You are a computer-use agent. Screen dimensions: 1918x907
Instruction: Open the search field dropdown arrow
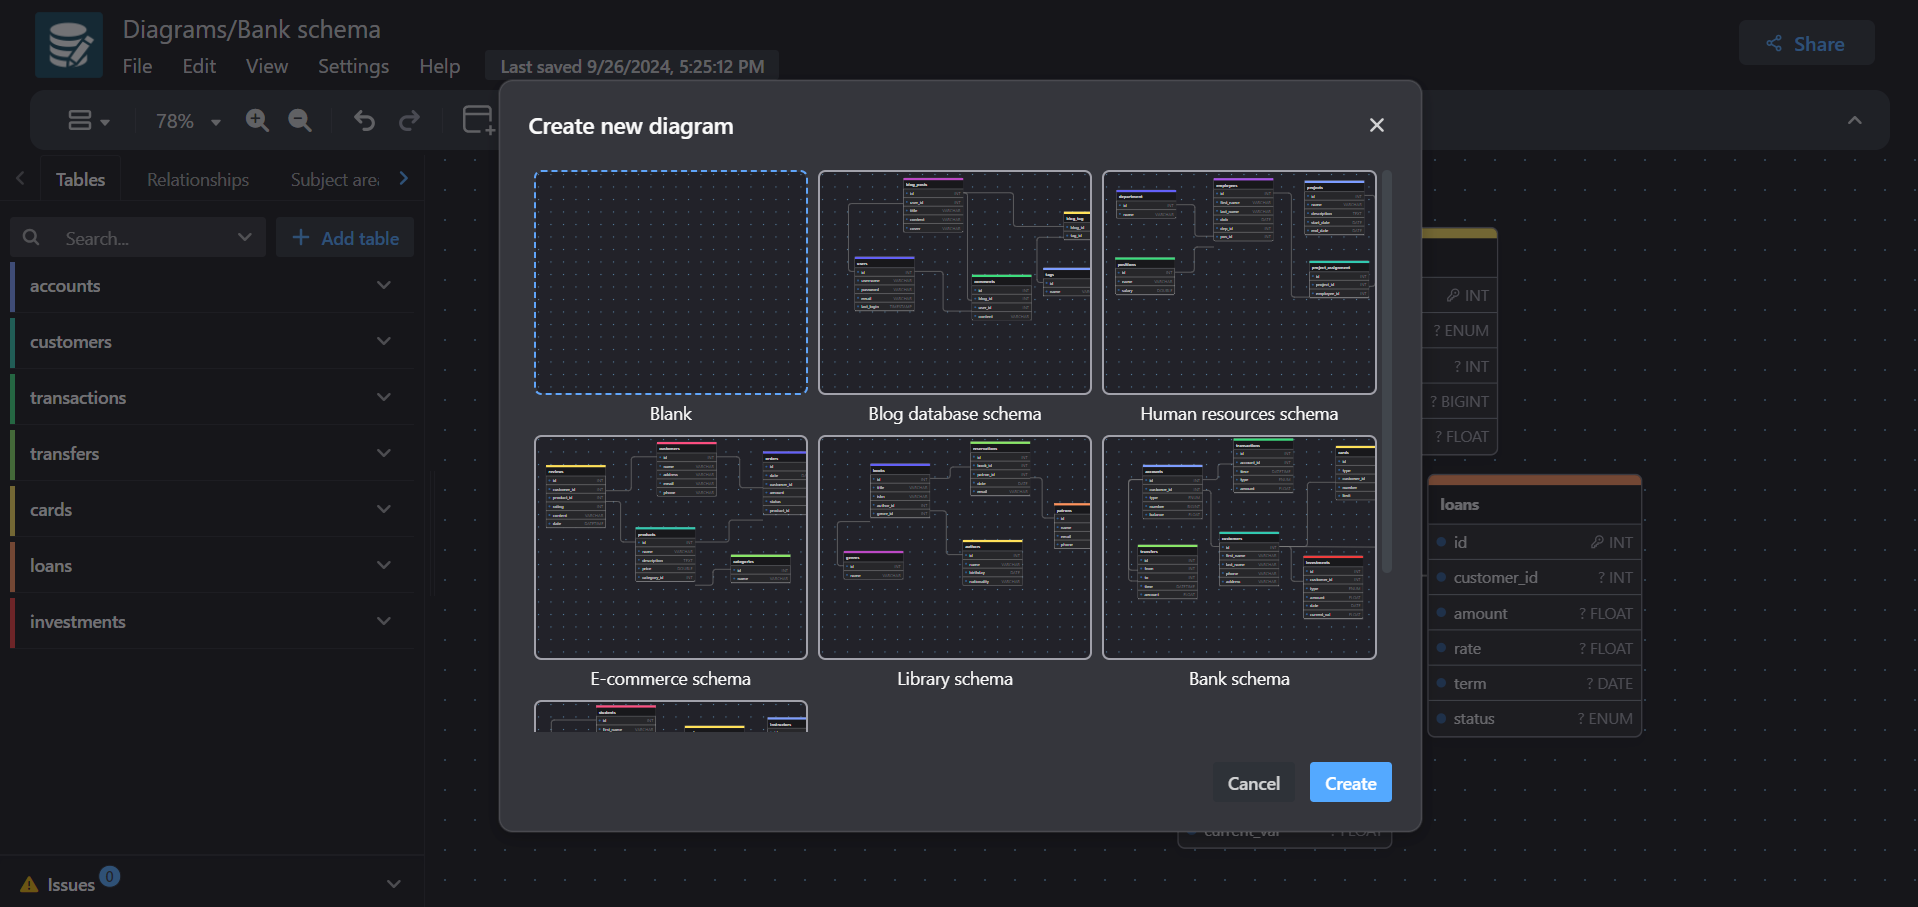click(x=245, y=237)
